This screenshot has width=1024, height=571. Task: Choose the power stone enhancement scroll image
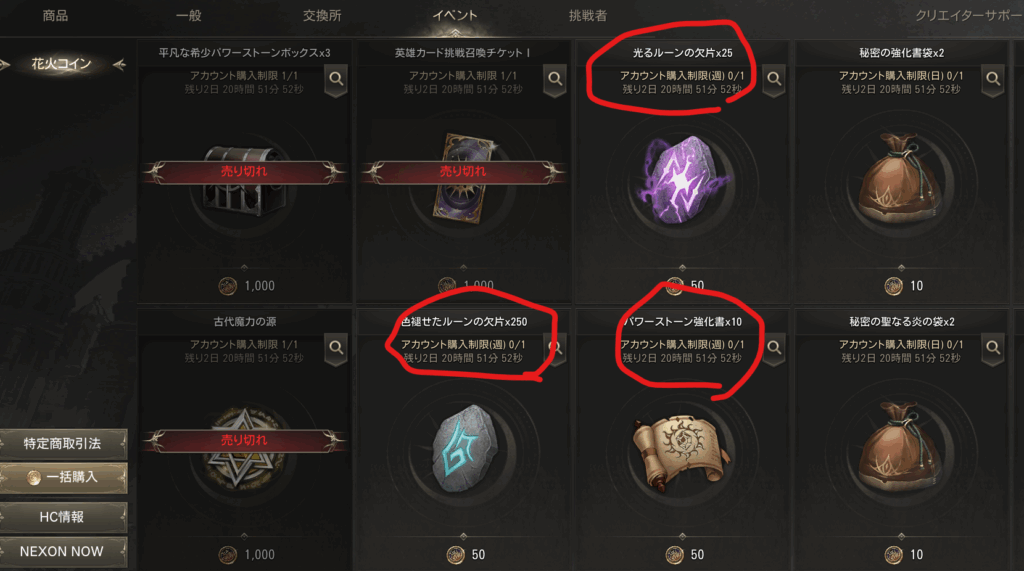click(682, 452)
